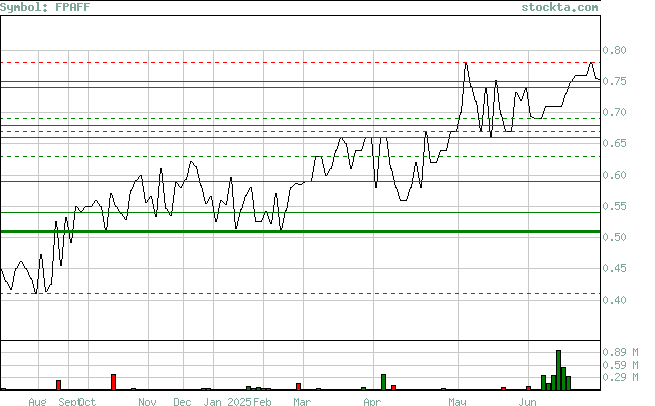Viewport: 655px width, 406px height.
Task: Click the Aug month label
Action: [37, 401]
